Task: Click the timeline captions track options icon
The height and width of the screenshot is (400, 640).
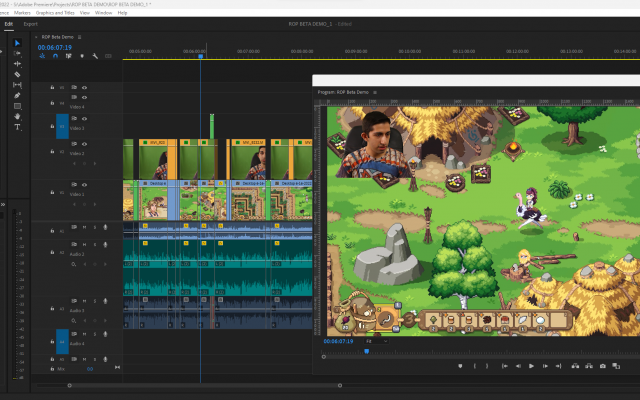Action: point(108,56)
